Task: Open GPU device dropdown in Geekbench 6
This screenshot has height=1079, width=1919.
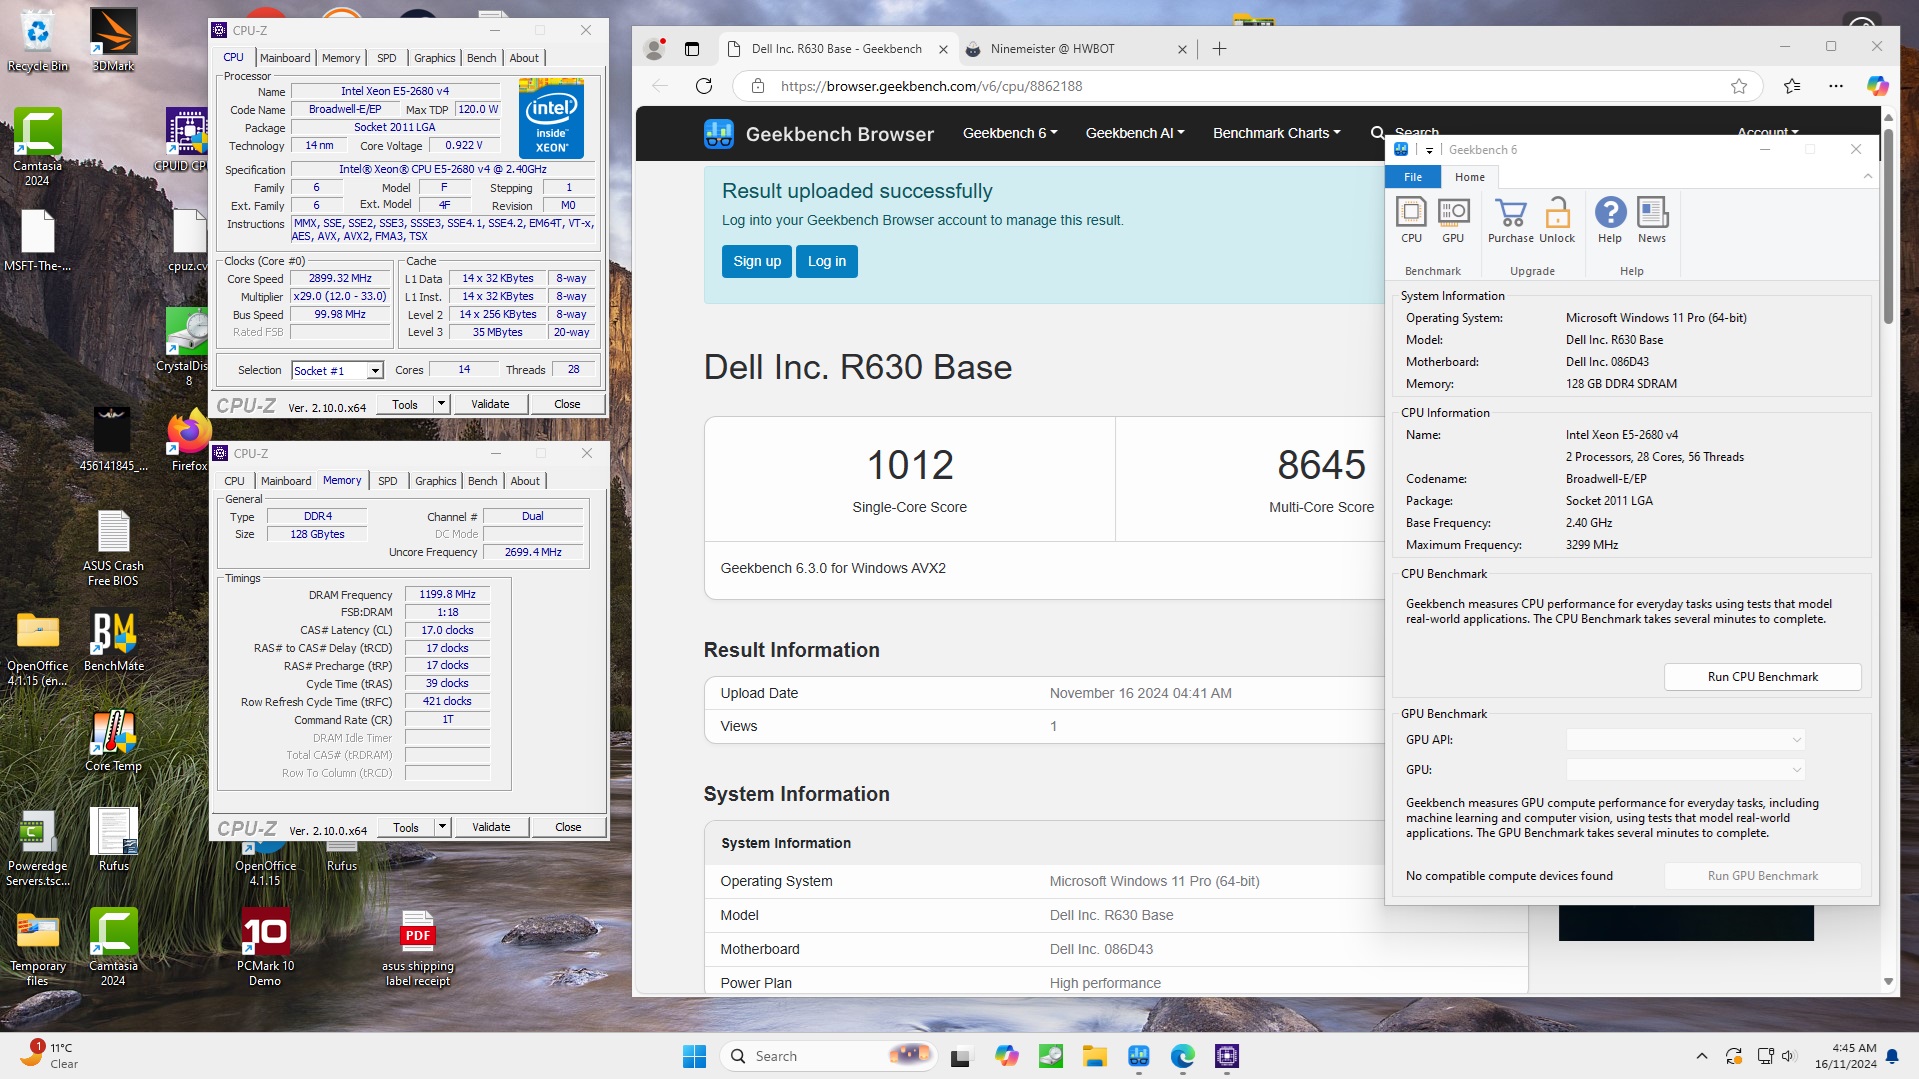Action: [1685, 770]
